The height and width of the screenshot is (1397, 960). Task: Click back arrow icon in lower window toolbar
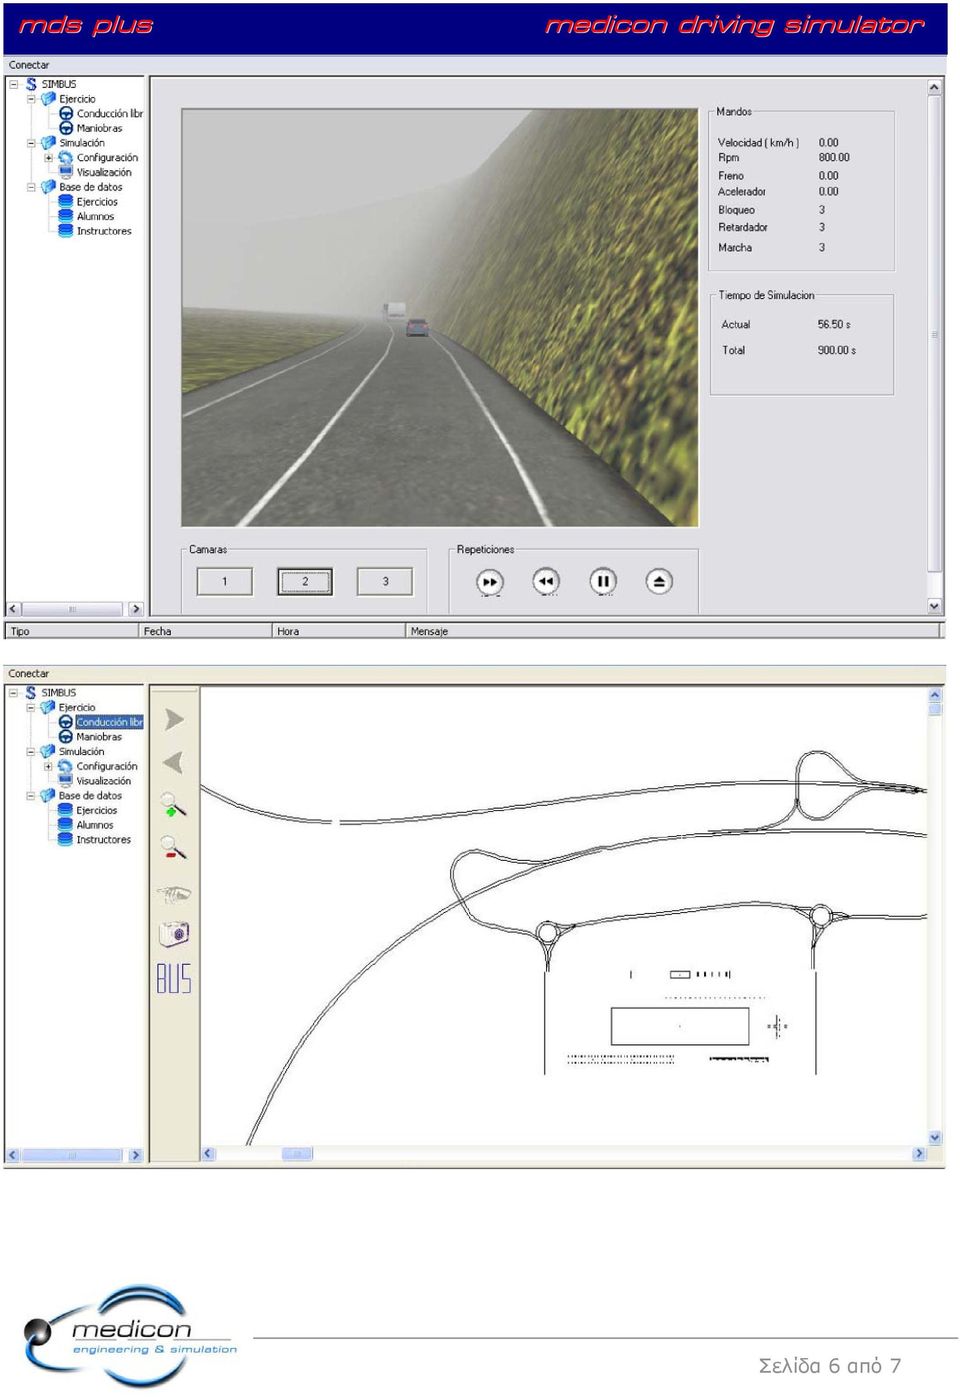click(174, 762)
